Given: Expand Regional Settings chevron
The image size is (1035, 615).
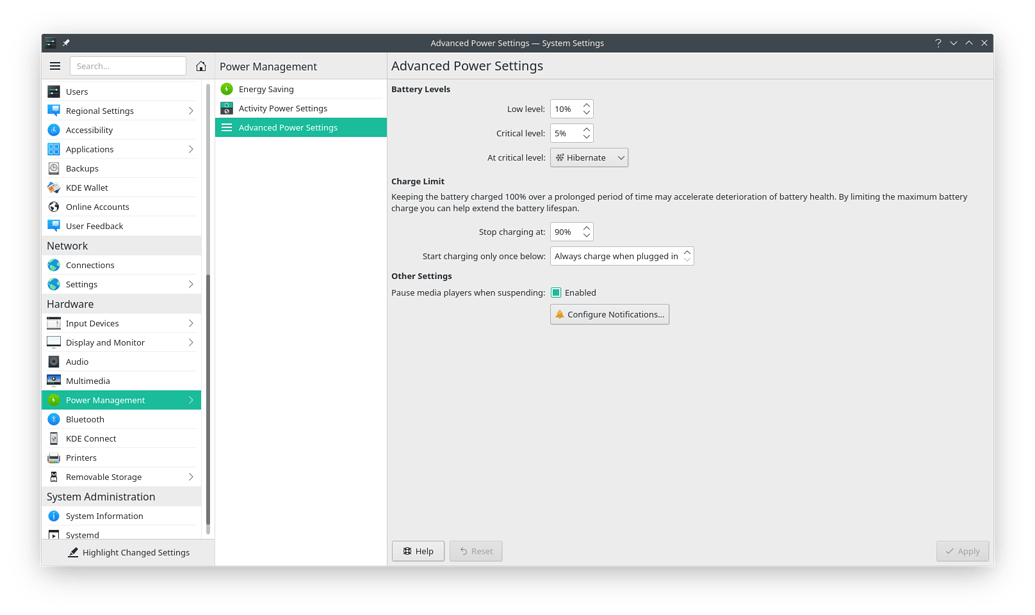Looking at the screenshot, I should click(191, 111).
